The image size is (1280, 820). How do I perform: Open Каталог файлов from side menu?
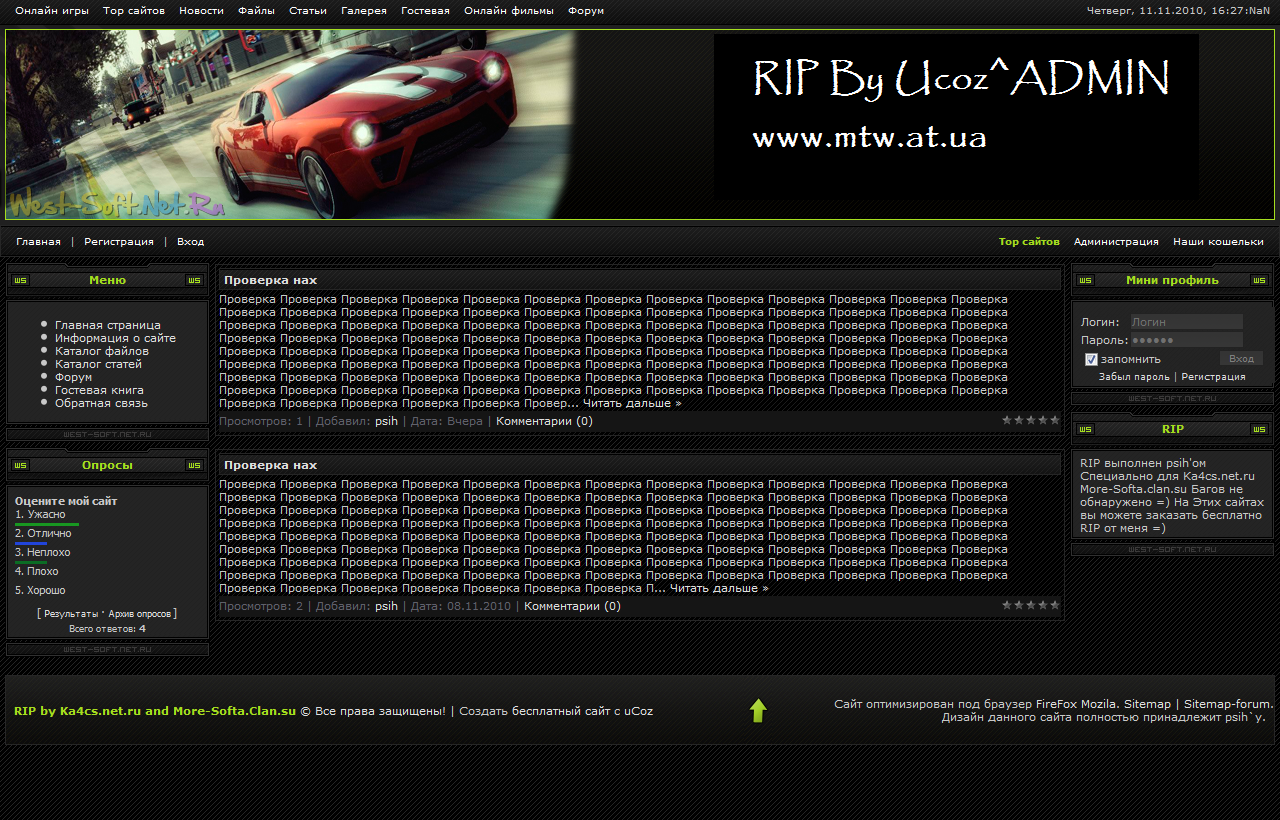[x=102, y=351]
